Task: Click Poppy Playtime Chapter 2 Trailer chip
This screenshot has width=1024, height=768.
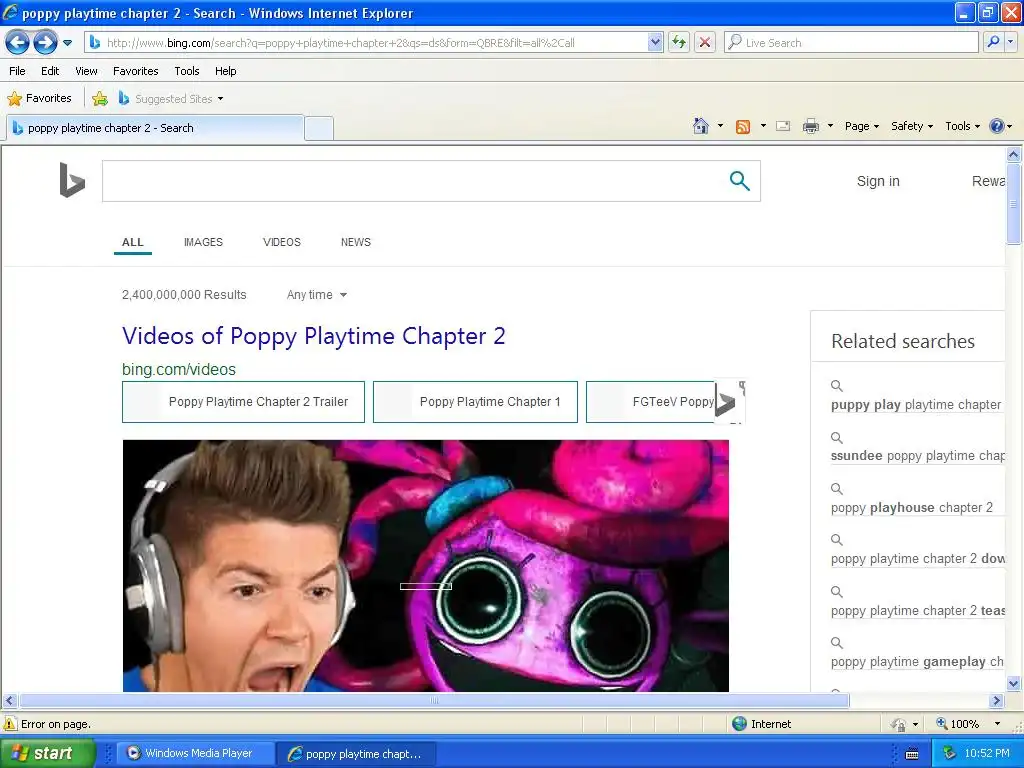Action: point(244,402)
